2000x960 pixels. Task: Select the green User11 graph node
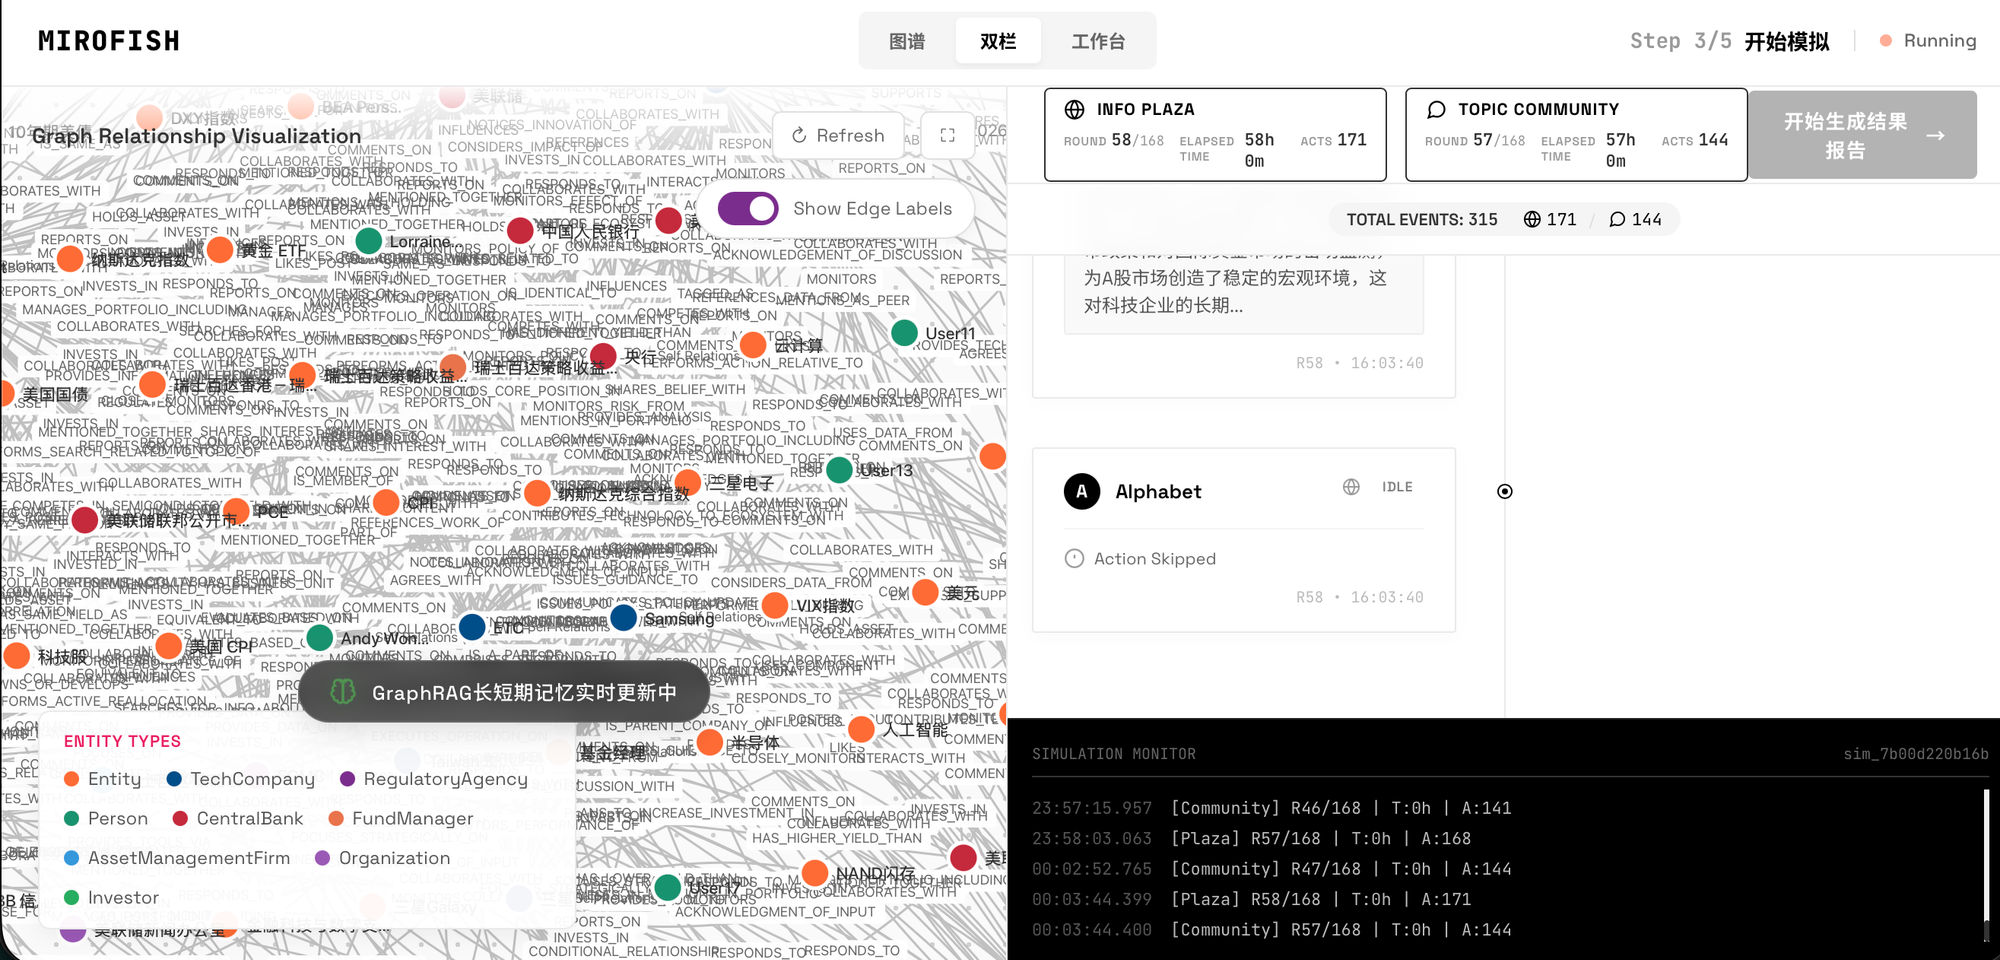pos(904,333)
